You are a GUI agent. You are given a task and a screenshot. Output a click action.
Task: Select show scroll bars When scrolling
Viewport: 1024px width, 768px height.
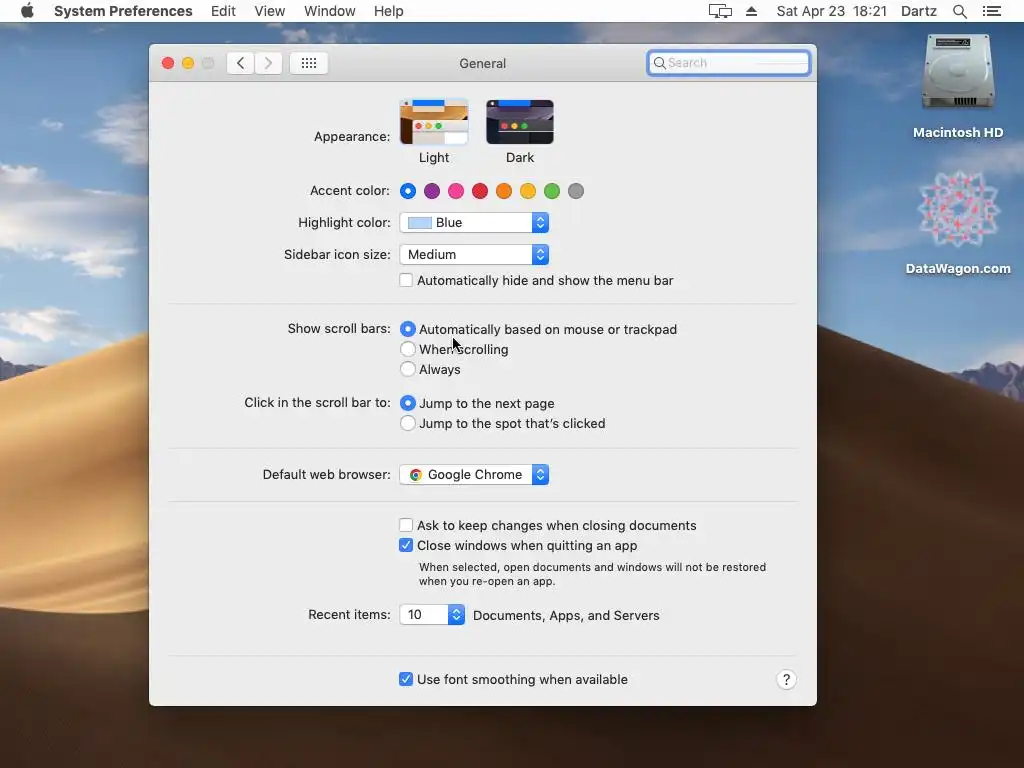pos(408,349)
